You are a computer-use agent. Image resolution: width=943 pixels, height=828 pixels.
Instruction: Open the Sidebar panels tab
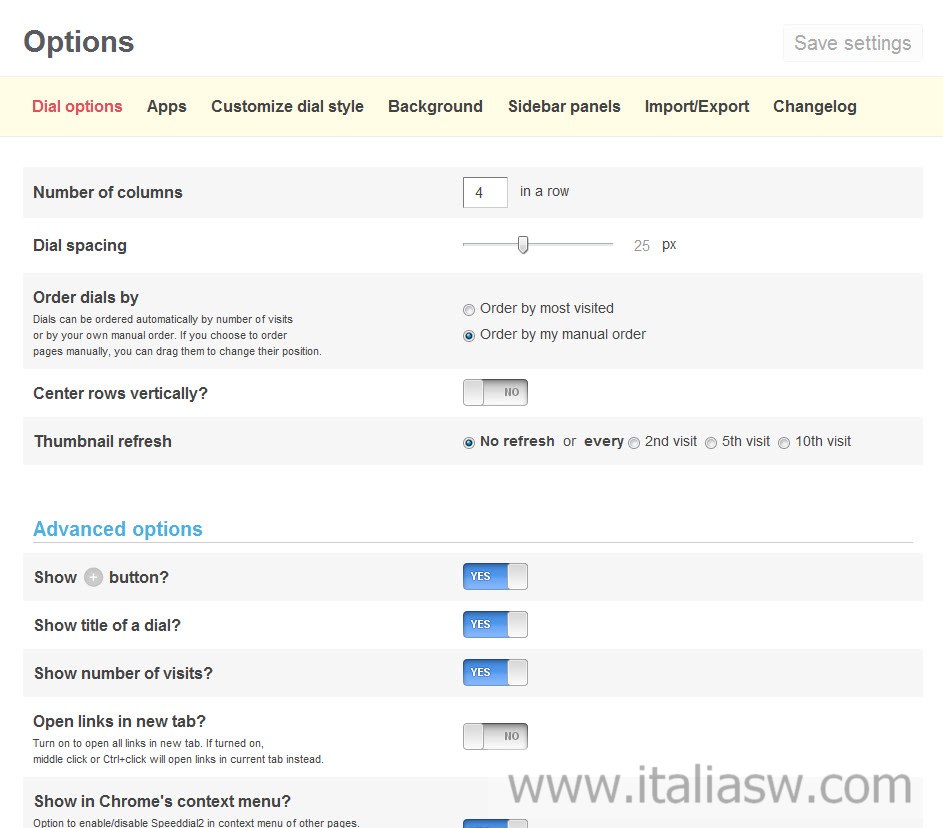564,106
